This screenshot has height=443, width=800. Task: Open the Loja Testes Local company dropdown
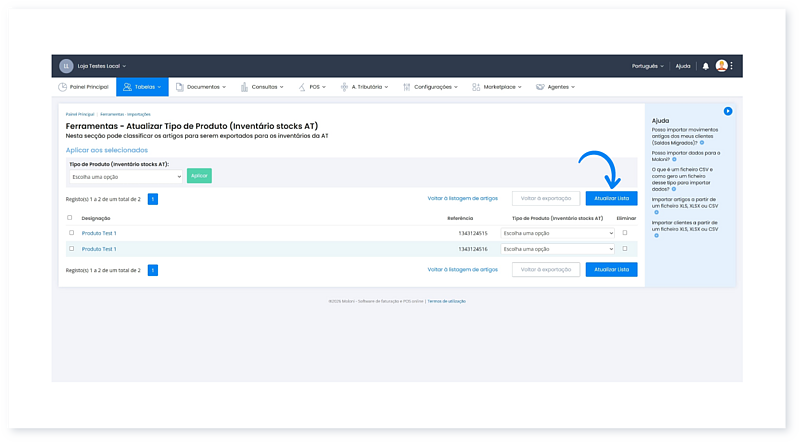pyautogui.click(x=102, y=66)
